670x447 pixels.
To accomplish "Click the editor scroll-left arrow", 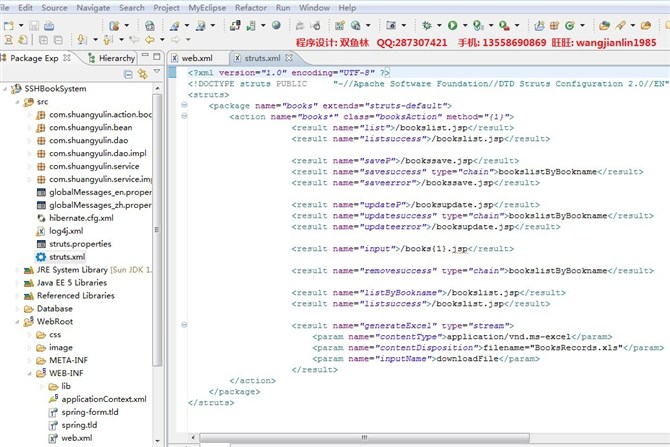I will (193, 438).
